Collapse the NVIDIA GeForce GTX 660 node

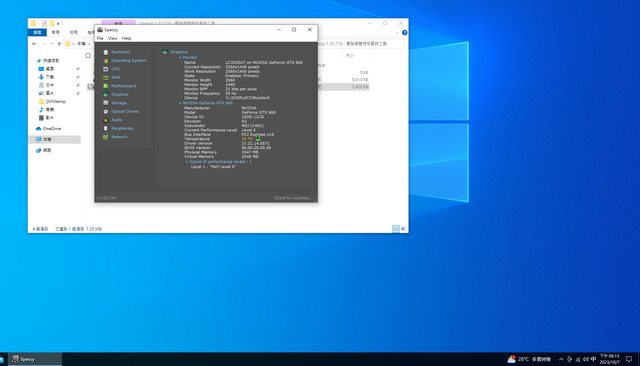tap(180, 103)
